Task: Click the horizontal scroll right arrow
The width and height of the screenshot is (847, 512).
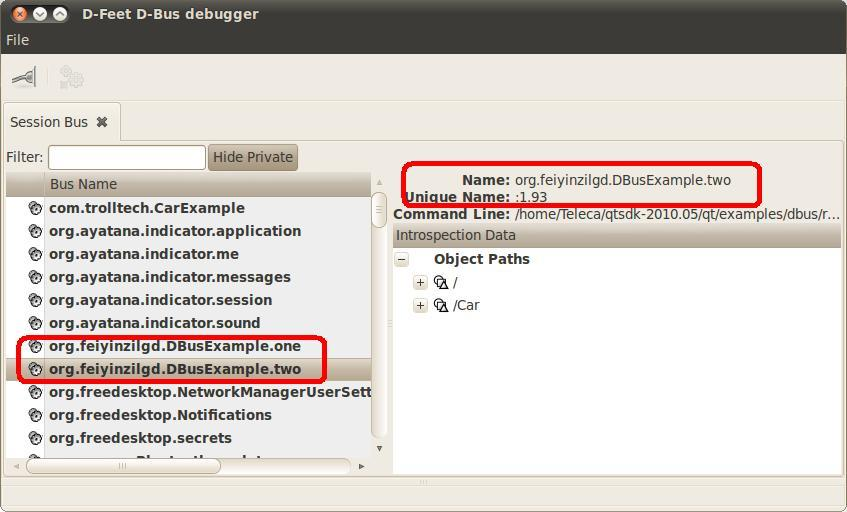Action: [361, 466]
